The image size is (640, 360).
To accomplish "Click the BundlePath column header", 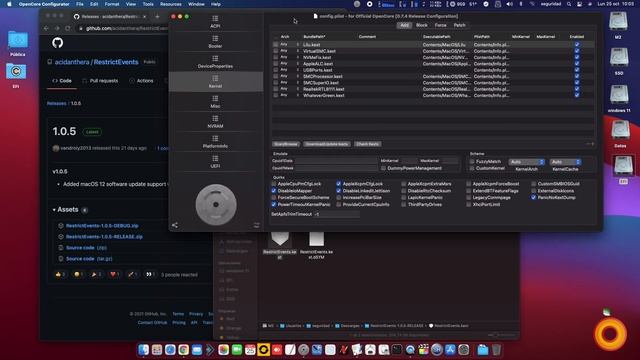I will pos(314,37).
